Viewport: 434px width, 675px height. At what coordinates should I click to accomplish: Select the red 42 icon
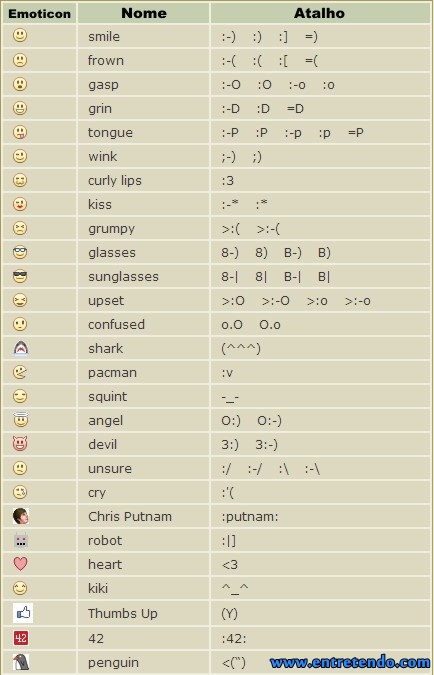[x=21, y=638]
